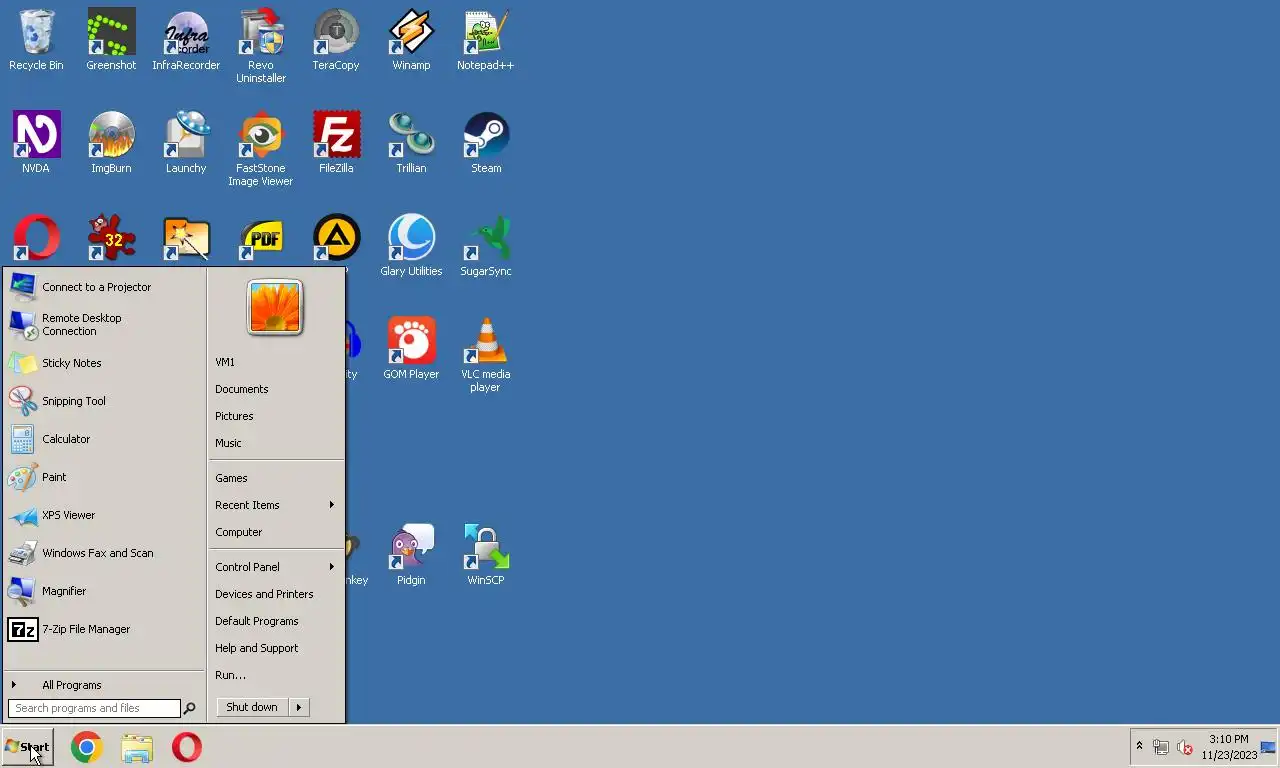Expand the Recent Items submenu arrow
The image size is (1280, 768).
pyautogui.click(x=332, y=505)
